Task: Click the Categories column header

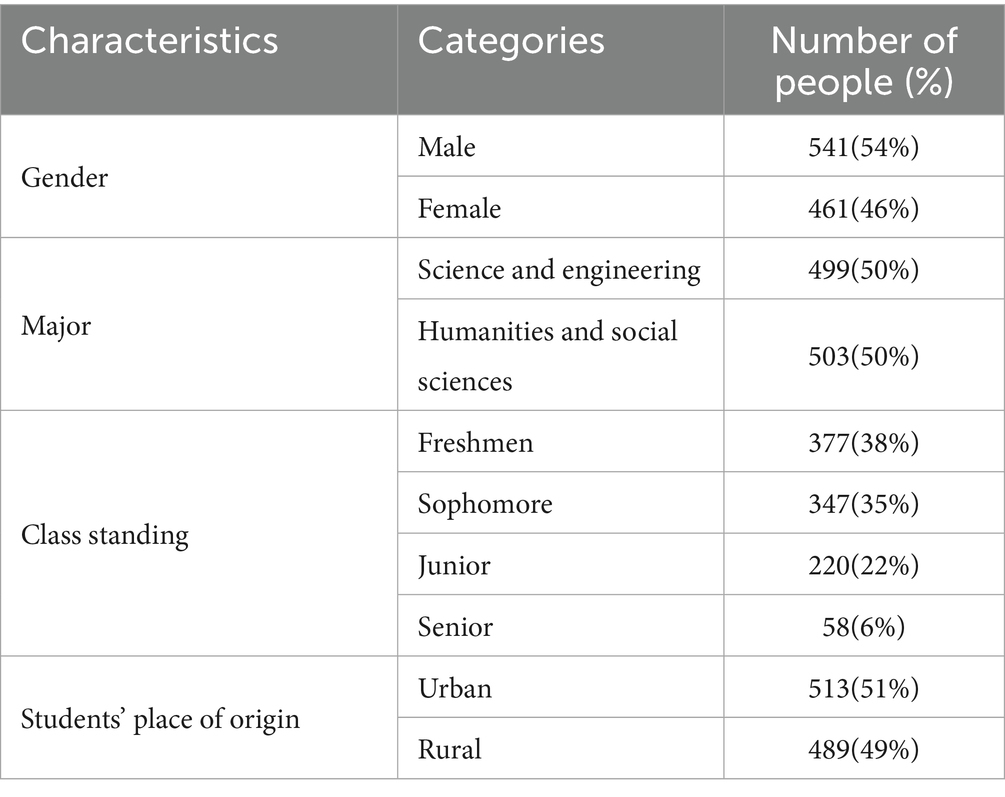Action: click(x=511, y=42)
